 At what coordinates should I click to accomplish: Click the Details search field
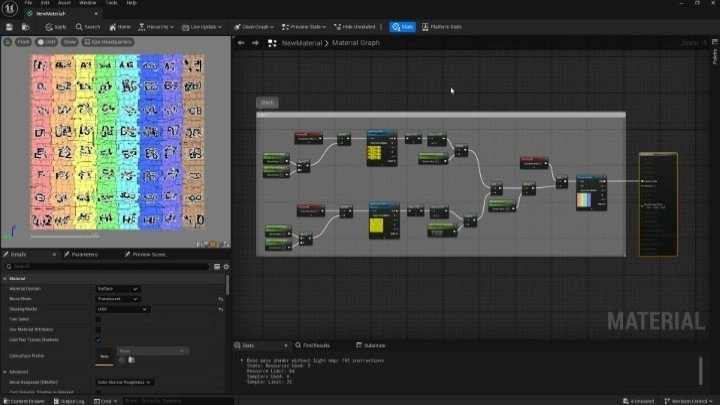tap(100, 266)
